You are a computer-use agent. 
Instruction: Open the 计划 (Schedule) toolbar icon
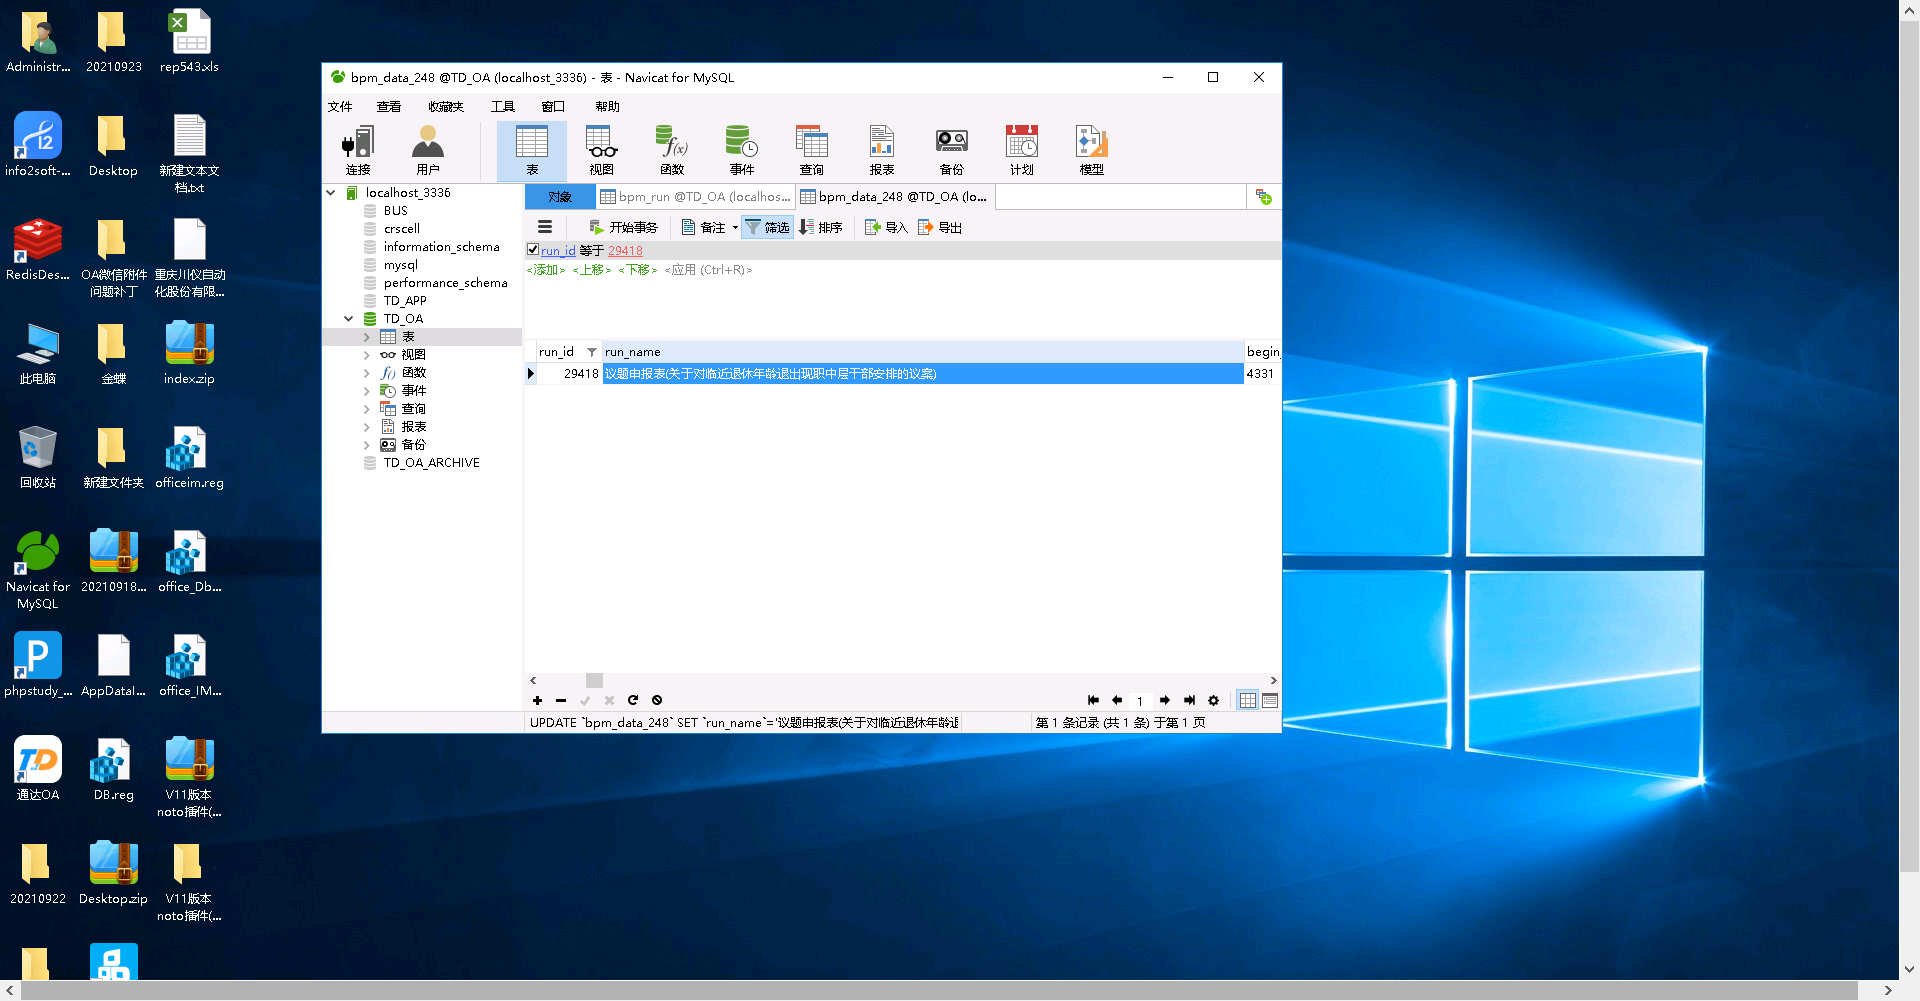[1022, 151]
